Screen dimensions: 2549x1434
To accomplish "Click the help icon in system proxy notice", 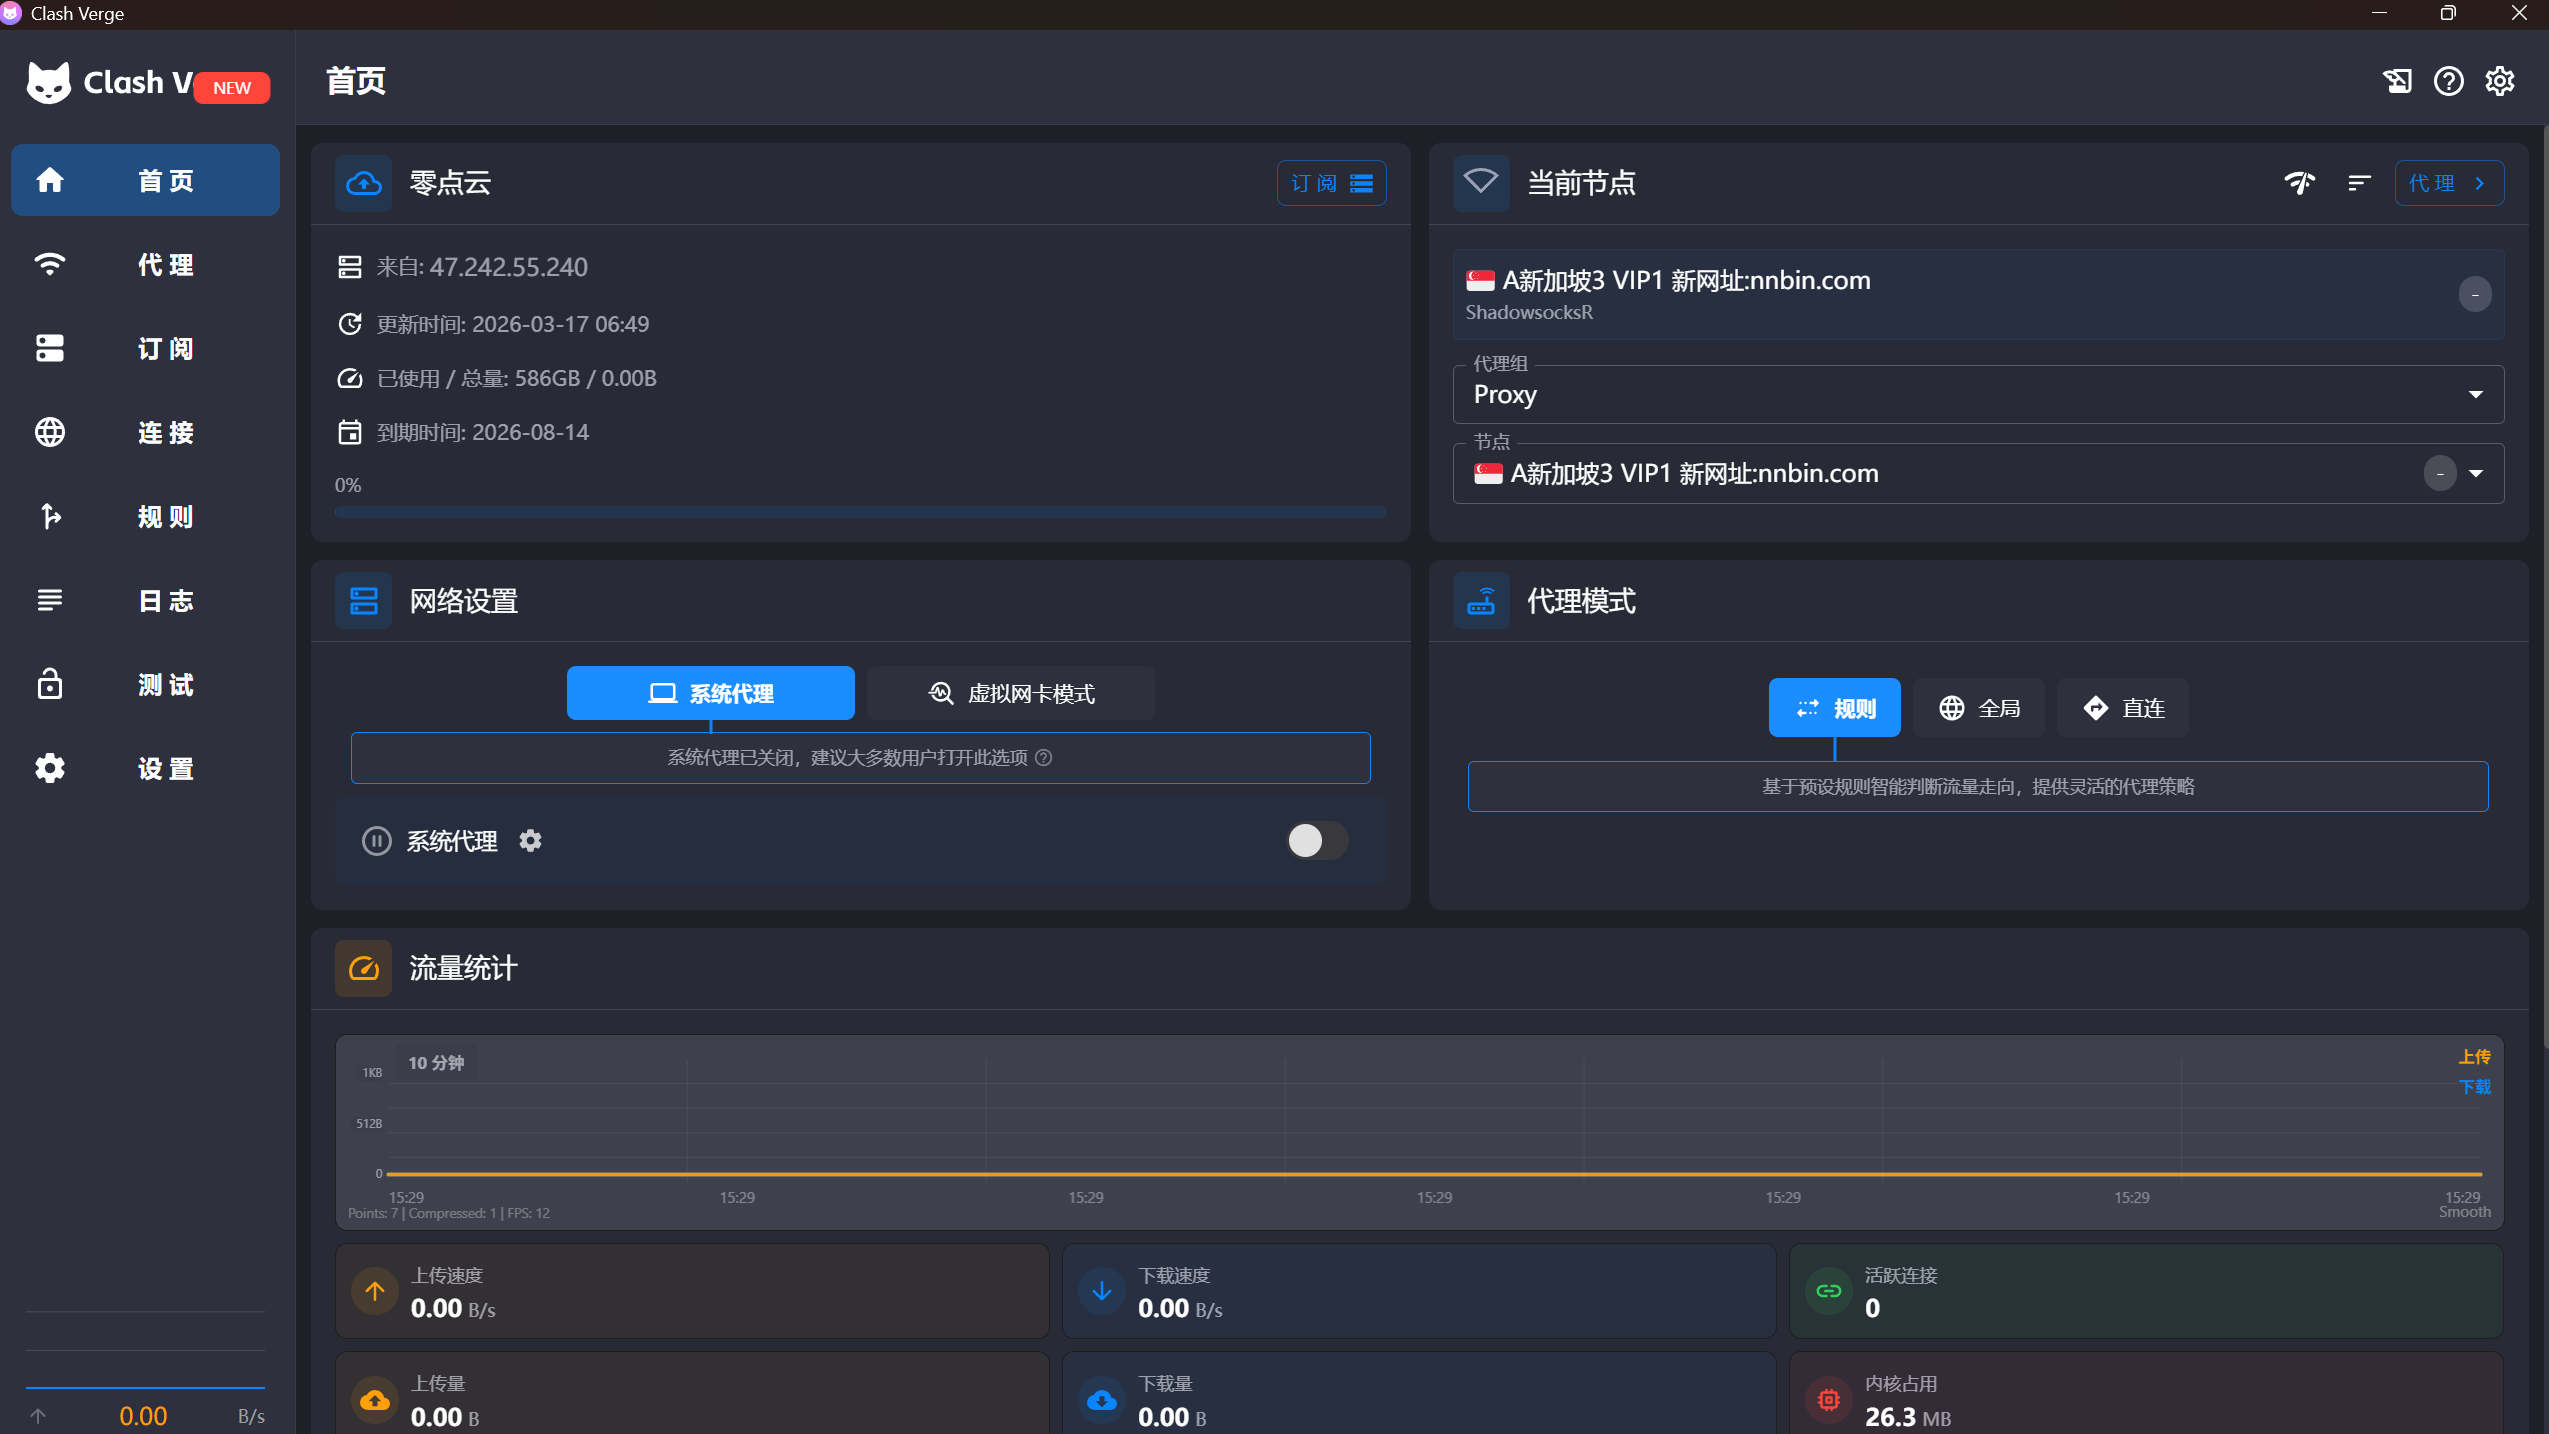I will pyautogui.click(x=1044, y=758).
